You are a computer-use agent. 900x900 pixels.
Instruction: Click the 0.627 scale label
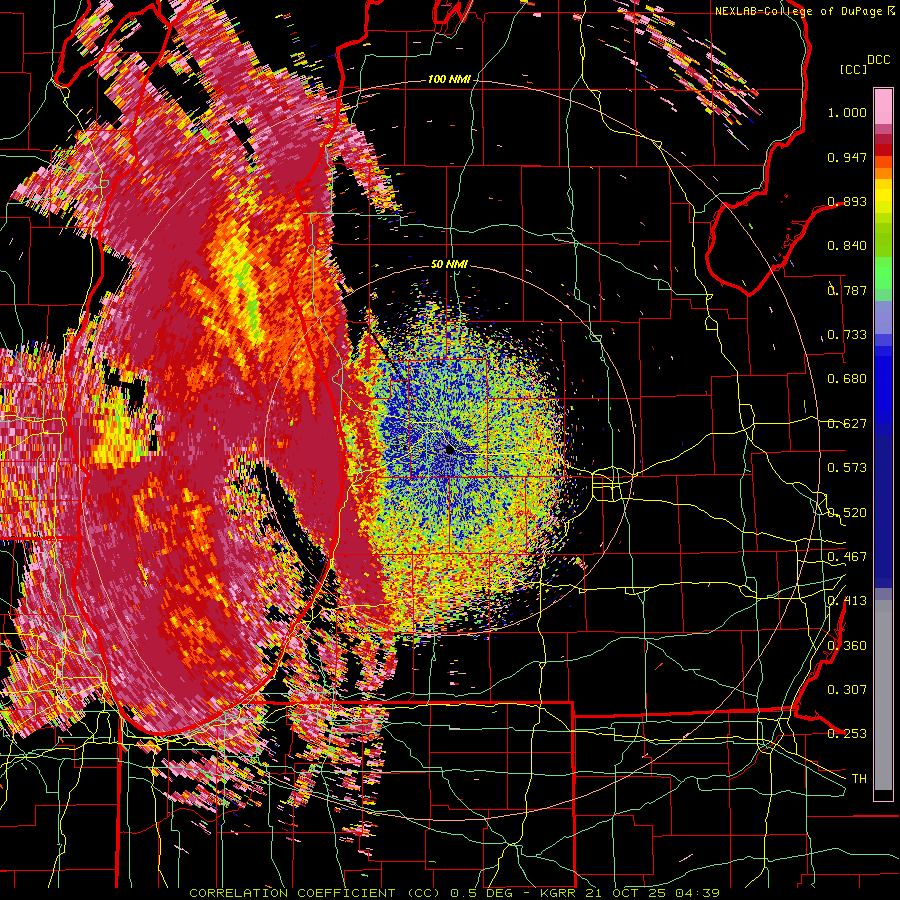pyautogui.click(x=847, y=424)
